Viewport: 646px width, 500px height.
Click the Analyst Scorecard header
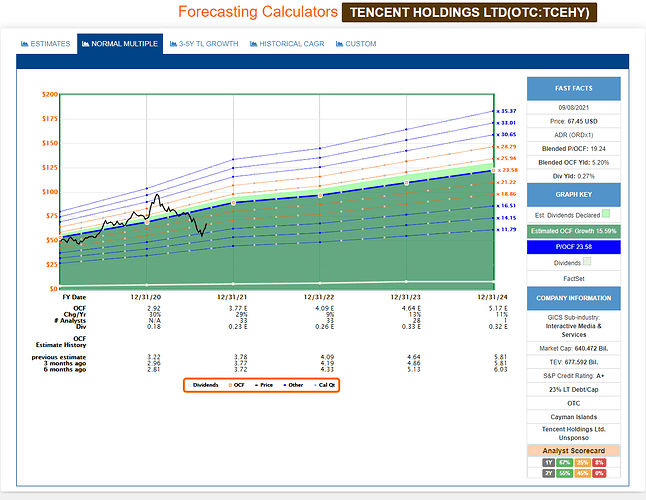coord(573,451)
